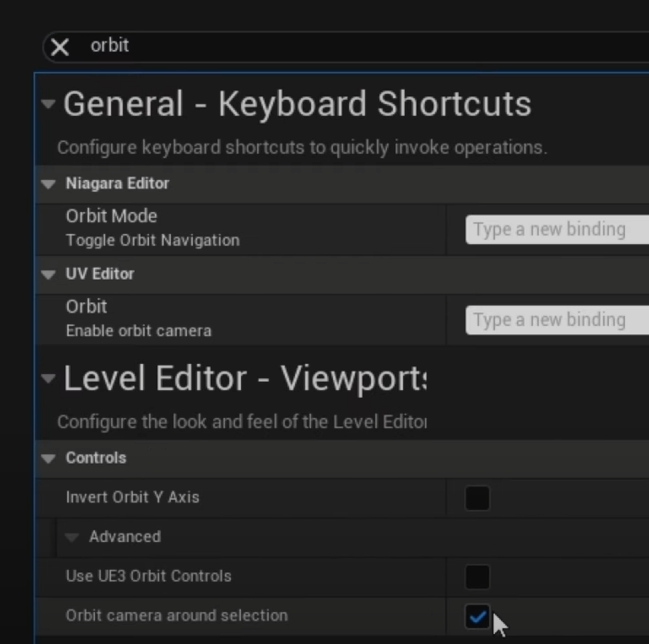Image resolution: width=649 pixels, height=644 pixels.
Task: Select the 'Orbit Mode' shortcut label
Action: pos(111,216)
